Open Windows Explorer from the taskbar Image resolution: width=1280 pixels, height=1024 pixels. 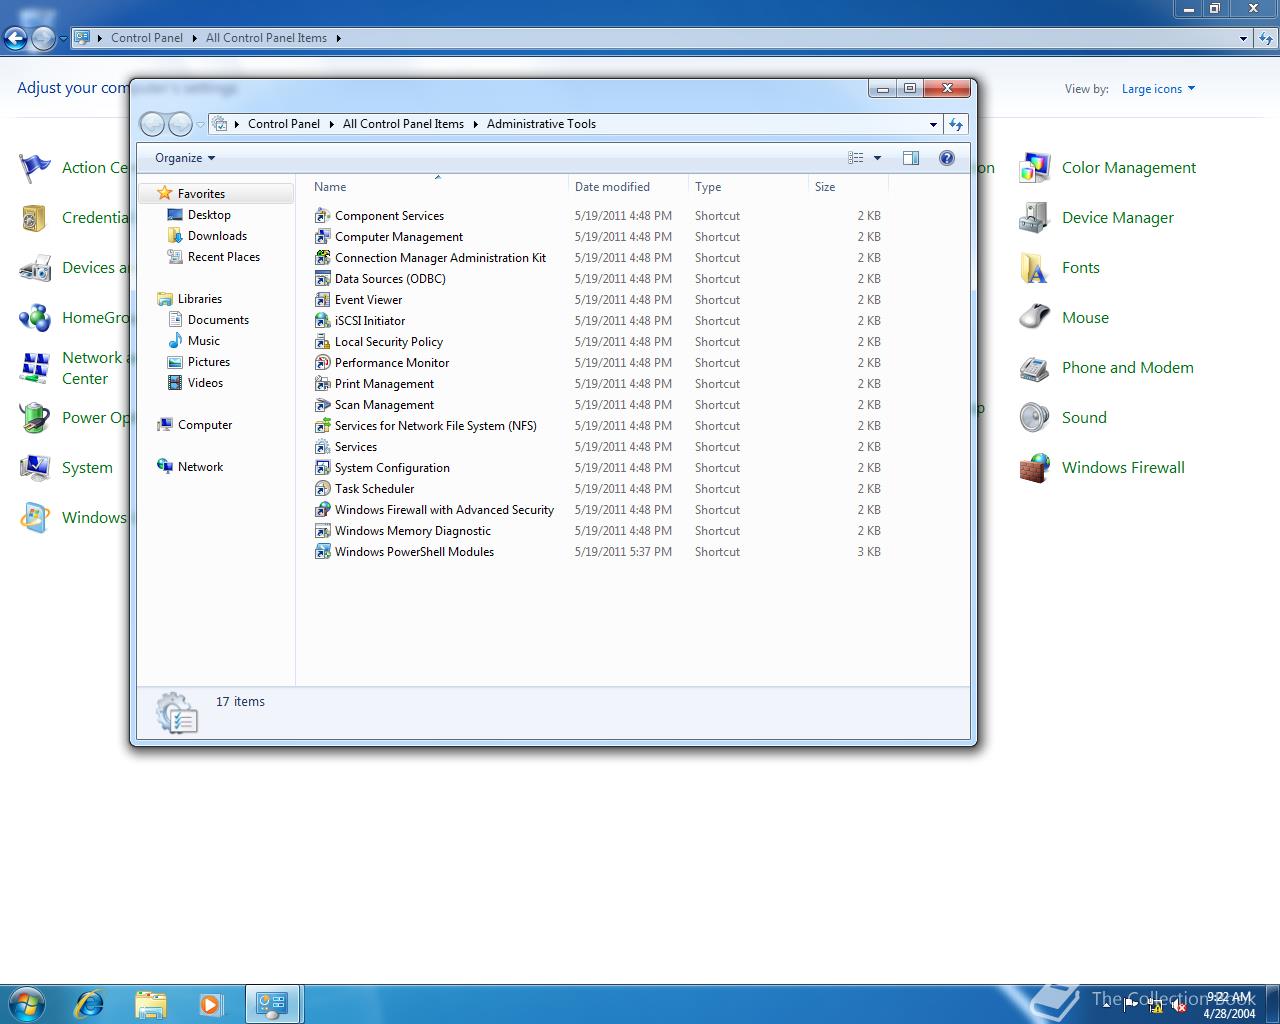(150, 1004)
